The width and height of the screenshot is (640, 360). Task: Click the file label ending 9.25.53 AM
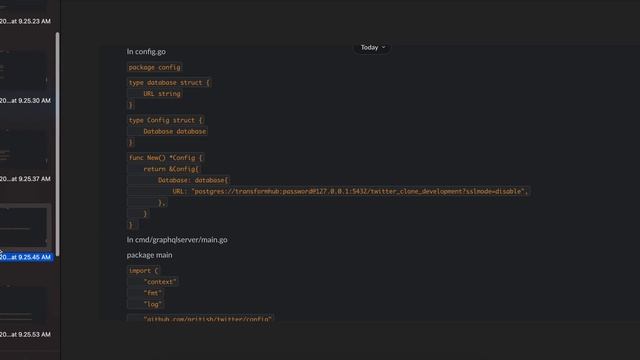[25, 334]
